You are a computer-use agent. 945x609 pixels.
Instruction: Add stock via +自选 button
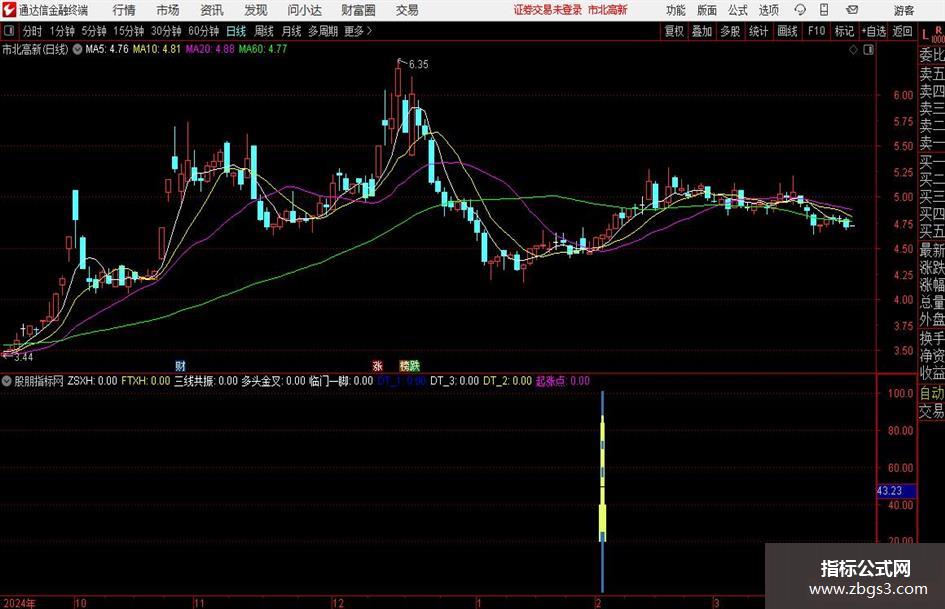point(874,31)
